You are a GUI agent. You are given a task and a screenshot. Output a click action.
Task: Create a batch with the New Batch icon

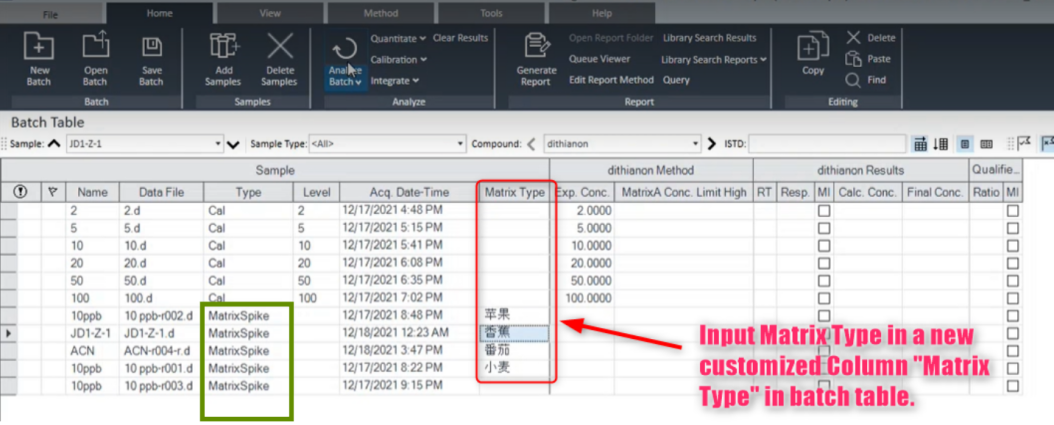click(x=39, y=46)
